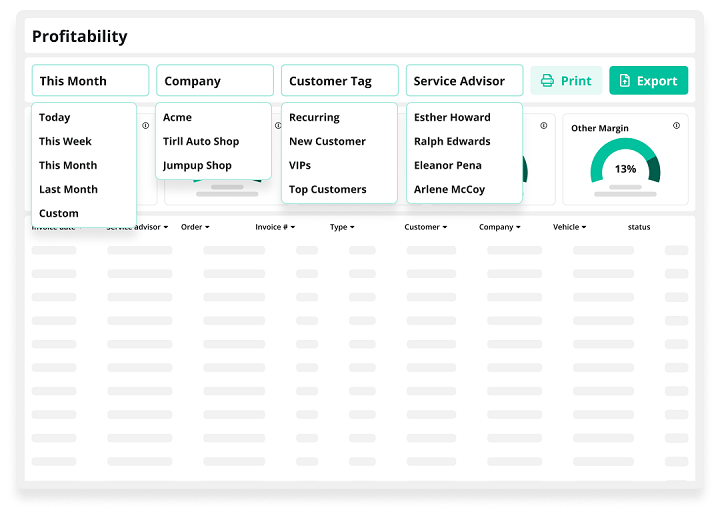
Task: Select Custom date range option
Action: pyautogui.click(x=59, y=213)
